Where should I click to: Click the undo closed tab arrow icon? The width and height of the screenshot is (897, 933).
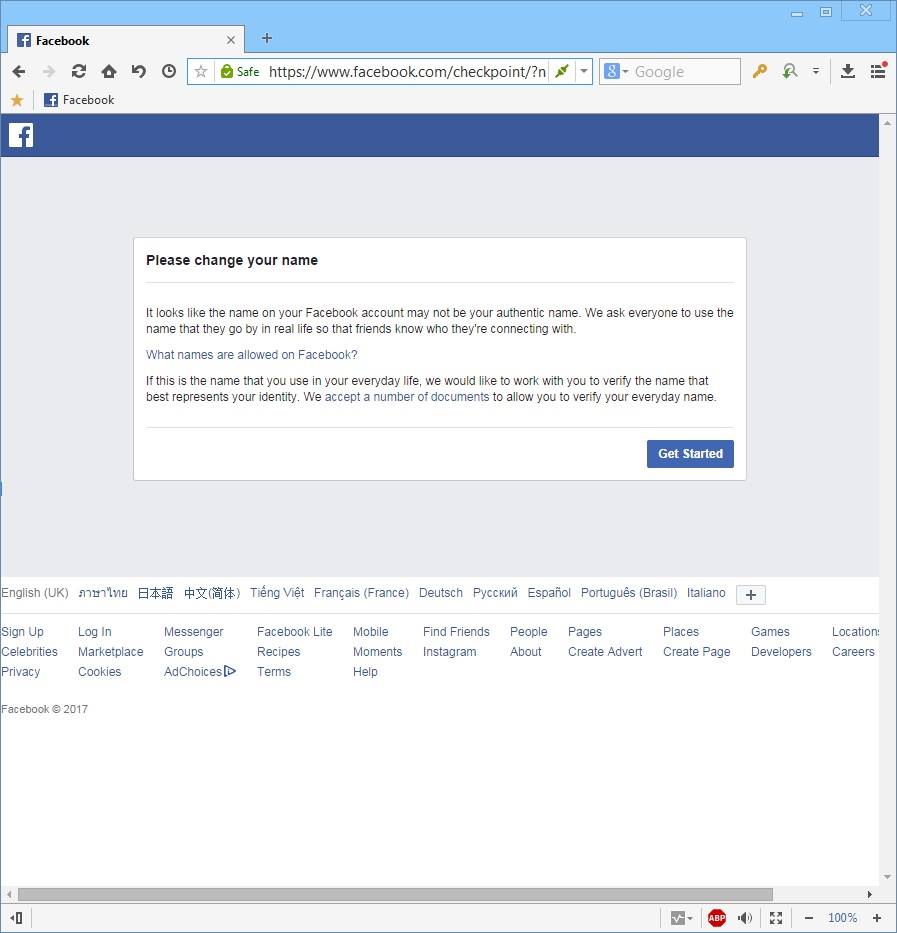pos(139,71)
